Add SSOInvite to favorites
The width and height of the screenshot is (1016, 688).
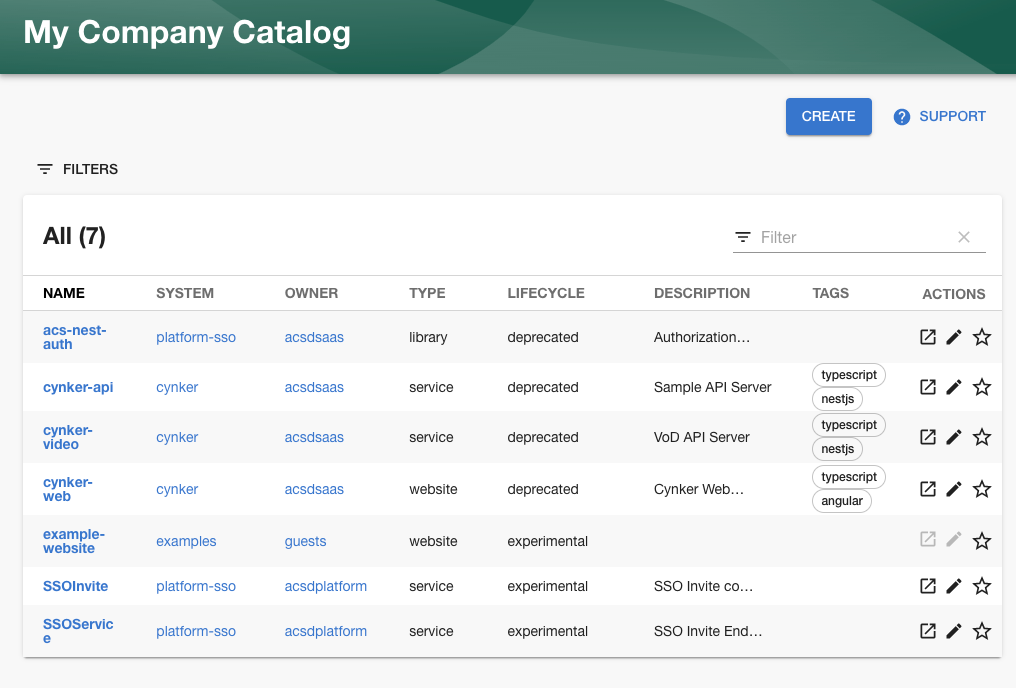click(x=982, y=586)
